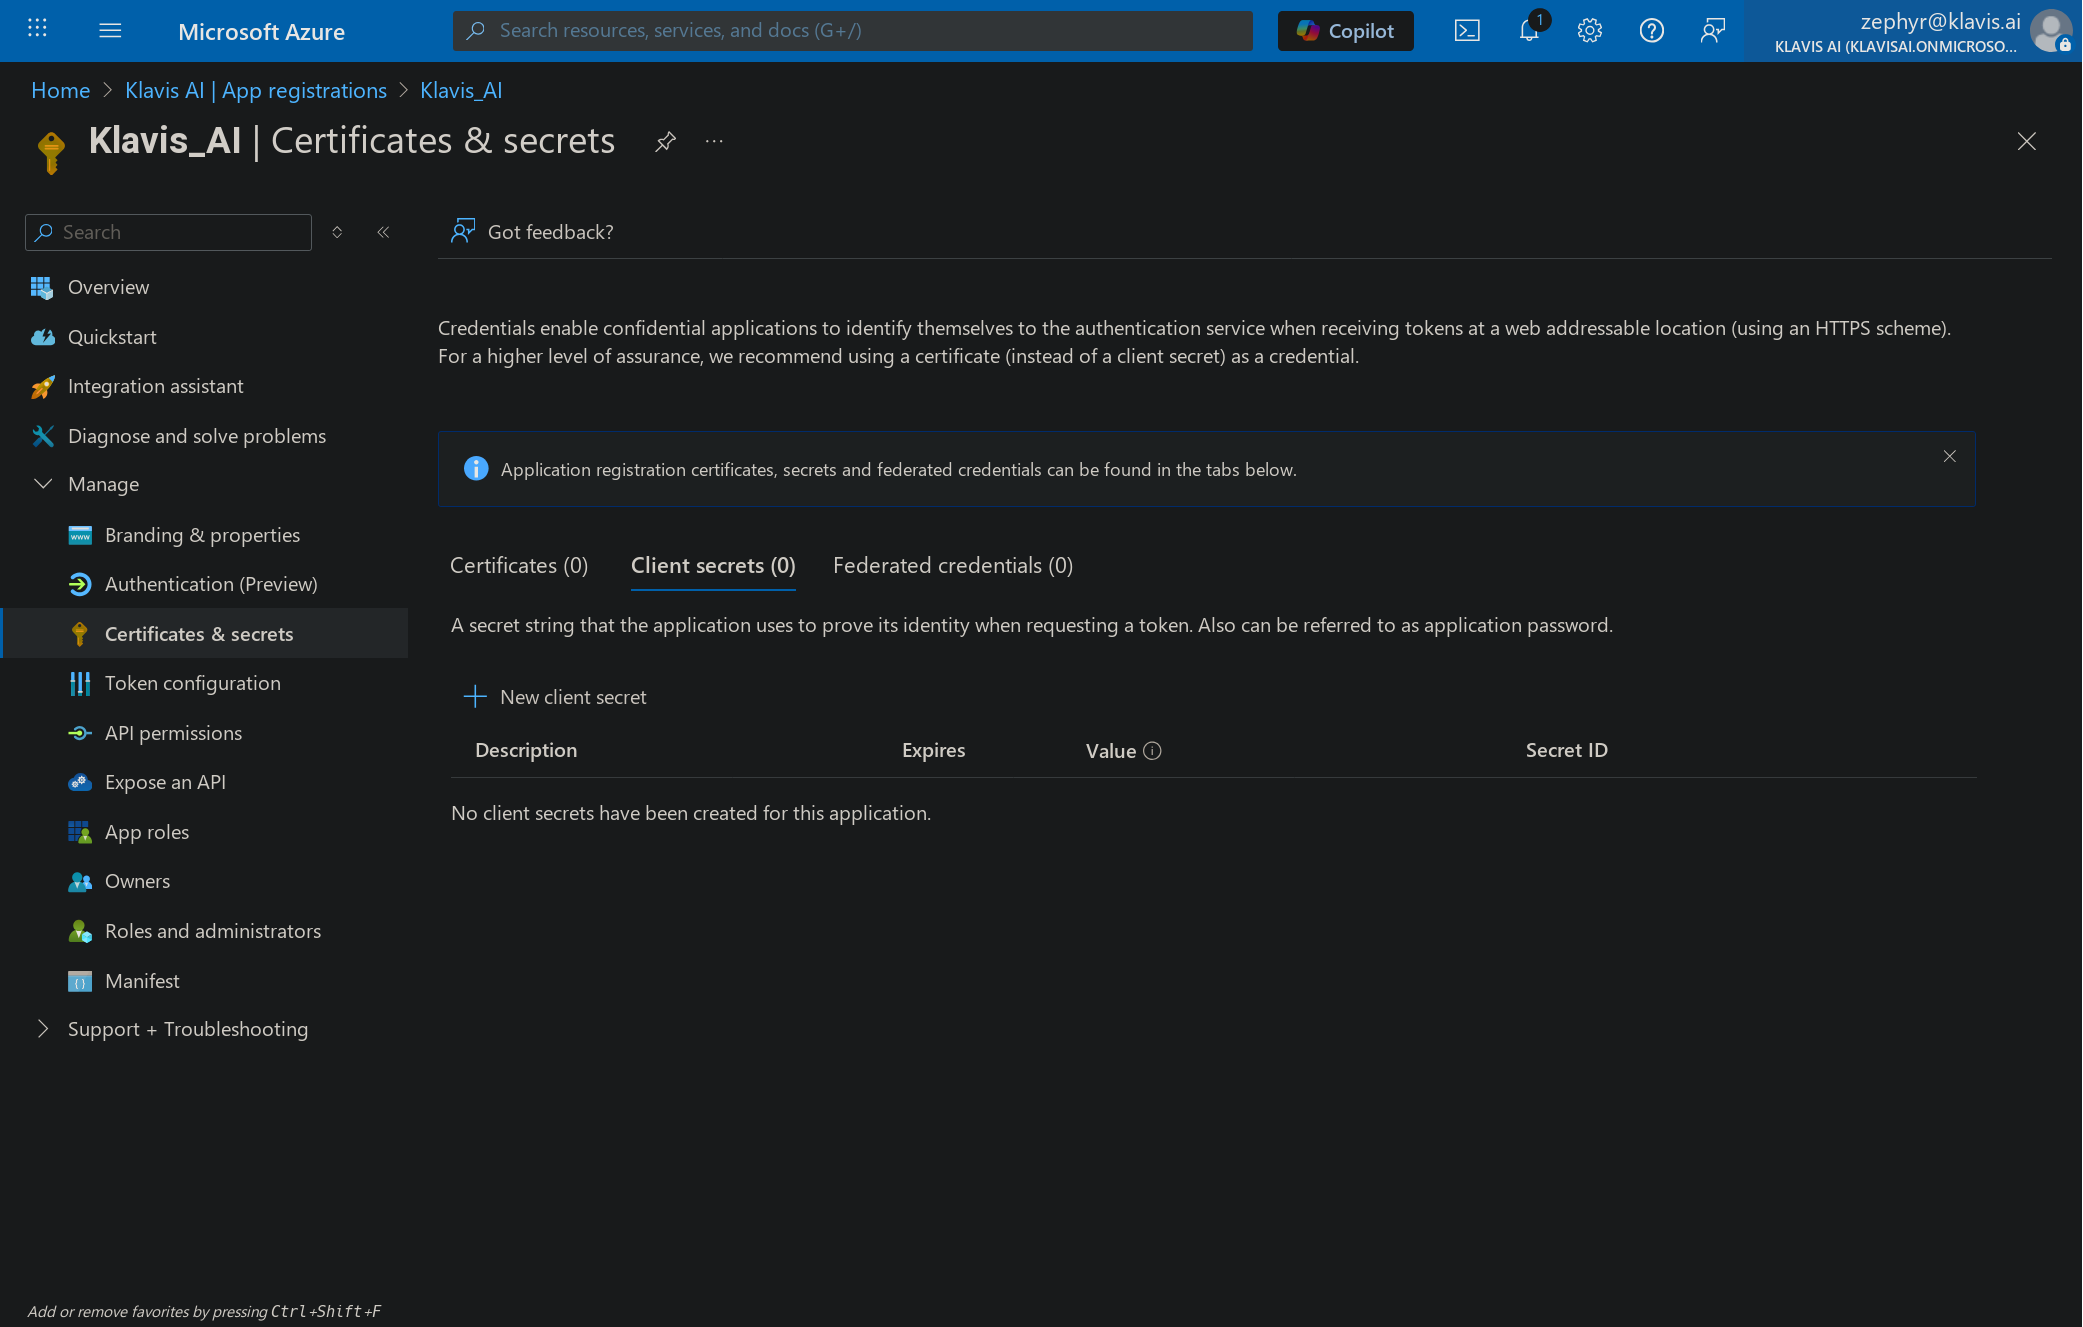Click the Copilot button
2083x1327 pixels.
coord(1345,31)
